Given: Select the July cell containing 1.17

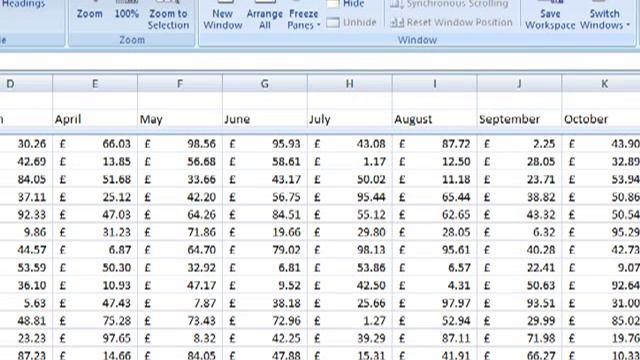Looking at the screenshot, I should [350, 162].
